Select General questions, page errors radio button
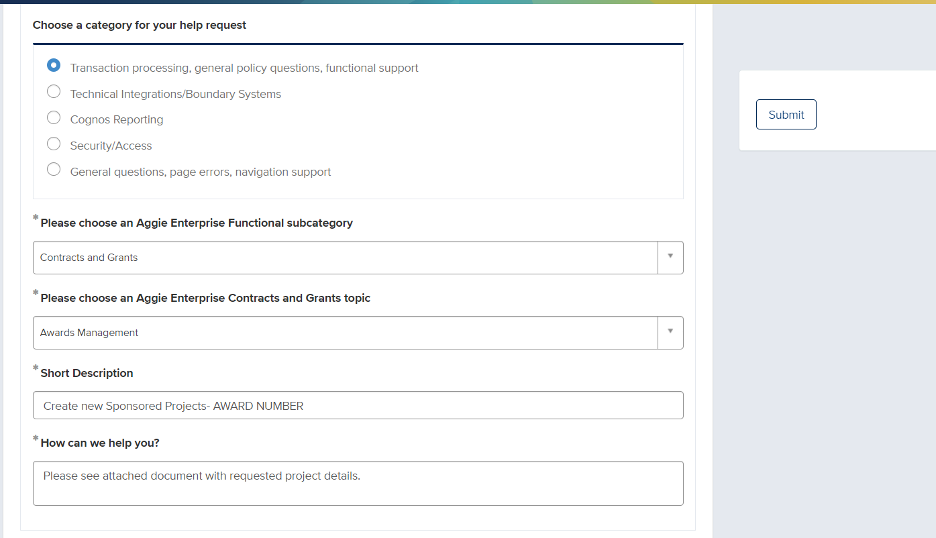 click(54, 171)
